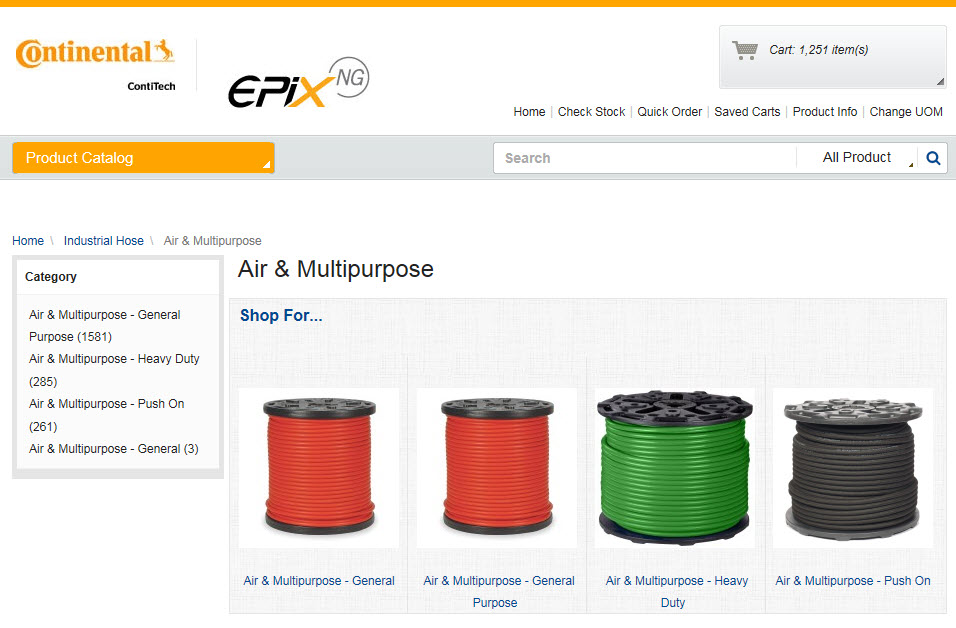This screenshot has width=956, height=628.
Task: Click the Continental logo
Action: [x=95, y=65]
